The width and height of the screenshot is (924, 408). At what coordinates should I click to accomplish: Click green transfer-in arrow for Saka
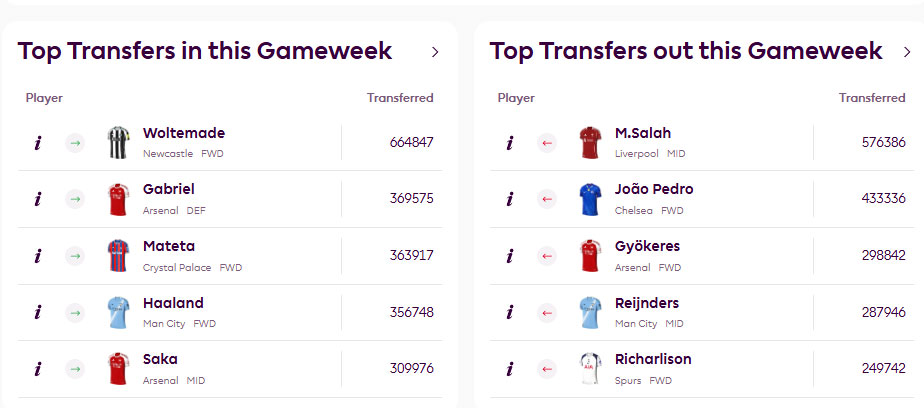tap(75, 369)
